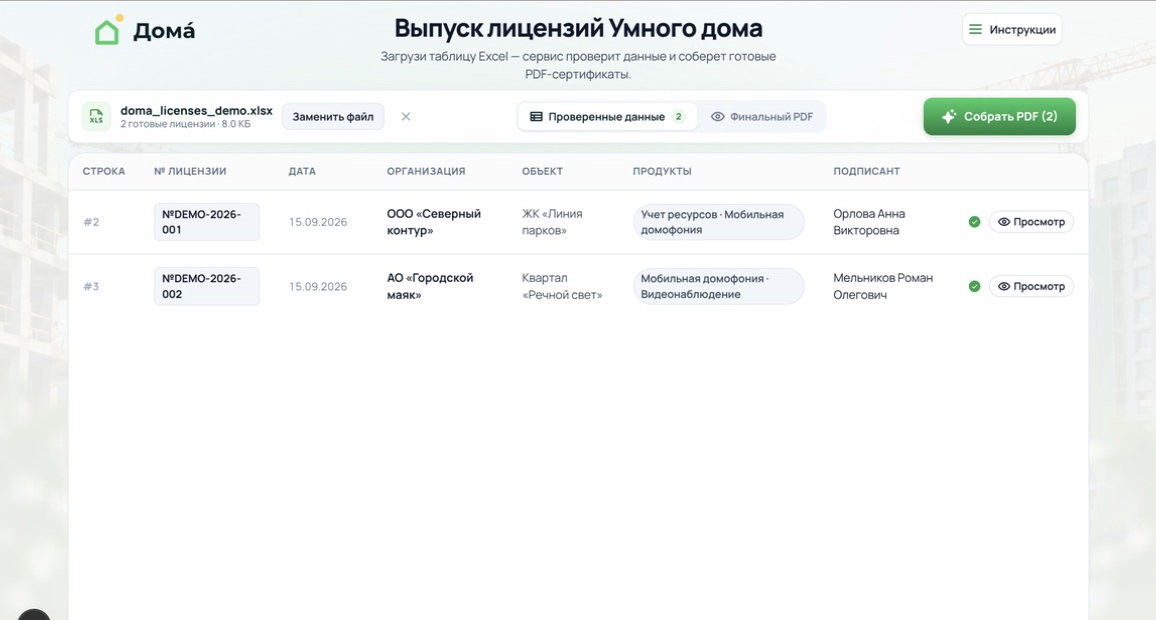Screen dimensions: 1156x620
Task: Click the ОБЪЕКТ column header
Action: [542, 171]
